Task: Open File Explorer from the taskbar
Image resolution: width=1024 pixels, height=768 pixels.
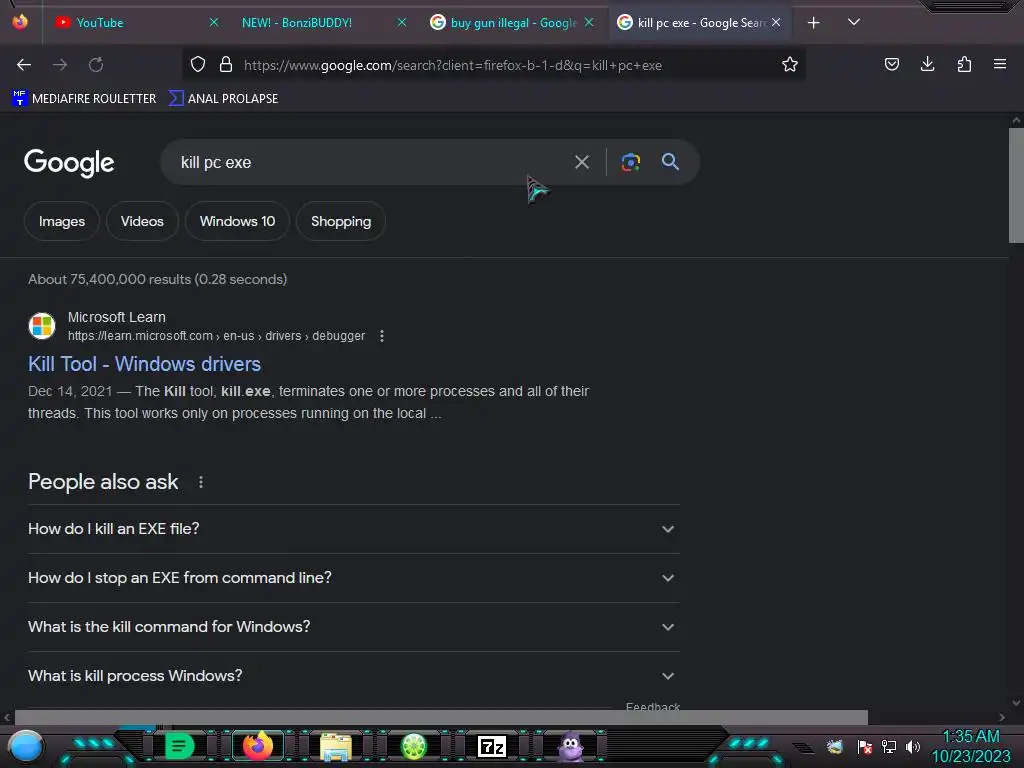Action: pyautogui.click(x=336, y=747)
